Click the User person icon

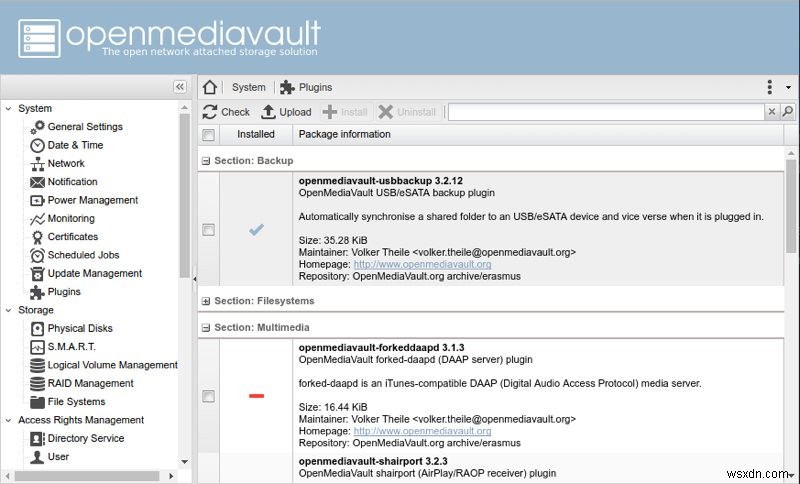coord(37,457)
